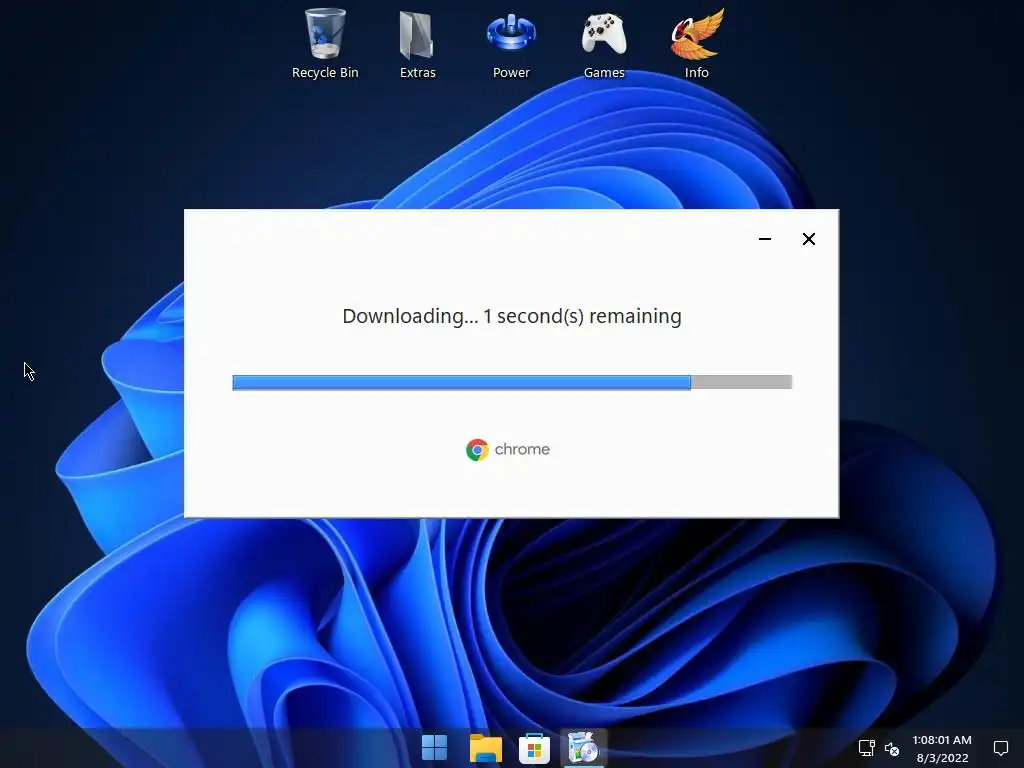This screenshot has width=1024, height=768.
Task: Launch File Explorer from the taskbar
Action: [x=485, y=748]
